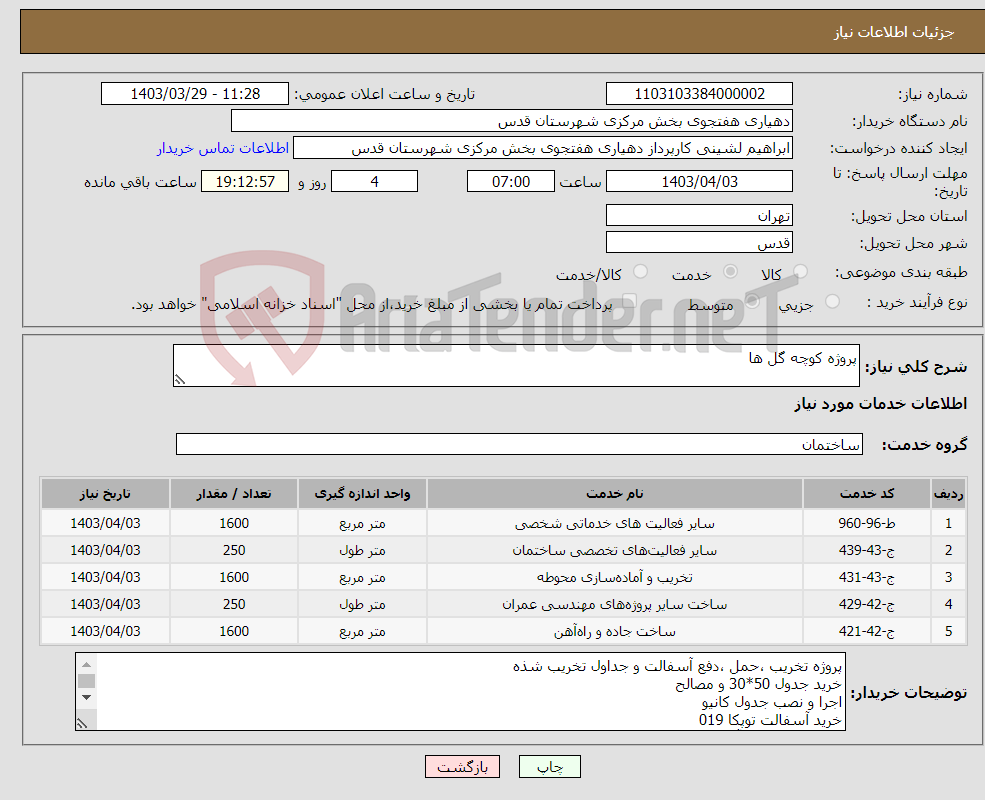Viewport: 985px width, 800px height.
Task: Click the ردیف column header
Action: coord(948,494)
